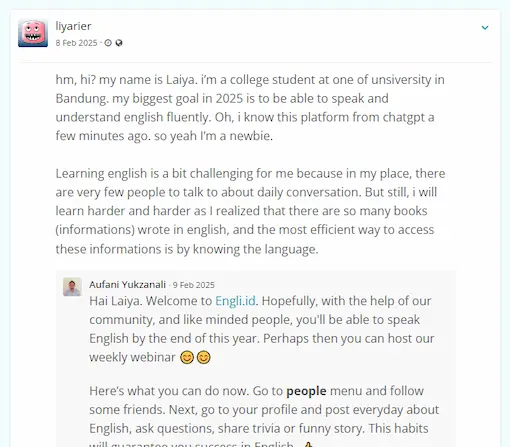Click the paragraph starting 'Learning english is'
Screen dimensions: 510x447
pyautogui.click(x=250, y=211)
